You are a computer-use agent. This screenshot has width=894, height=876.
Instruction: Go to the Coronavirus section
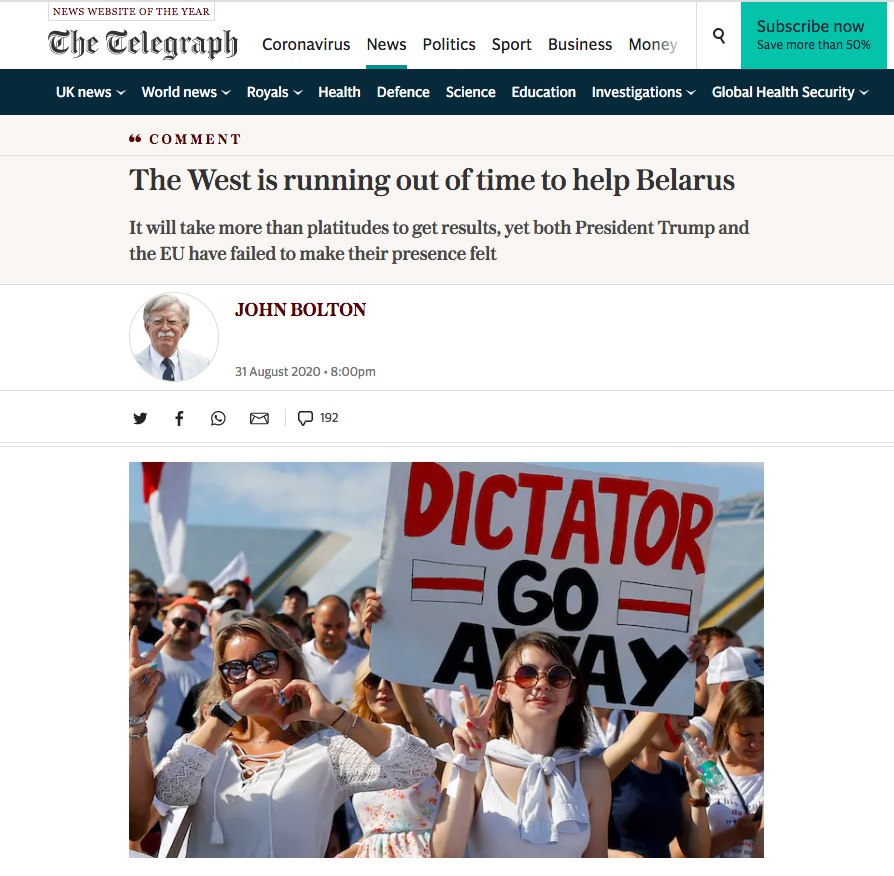click(306, 44)
